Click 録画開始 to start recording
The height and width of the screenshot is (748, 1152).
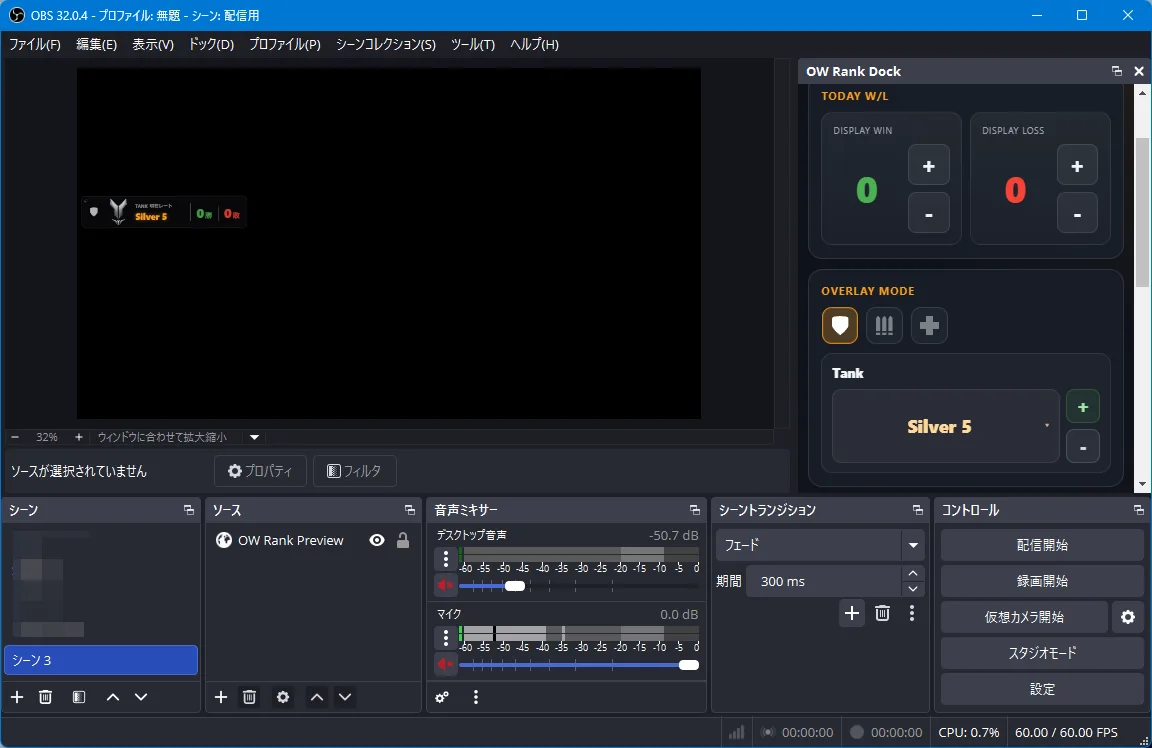click(x=1042, y=581)
